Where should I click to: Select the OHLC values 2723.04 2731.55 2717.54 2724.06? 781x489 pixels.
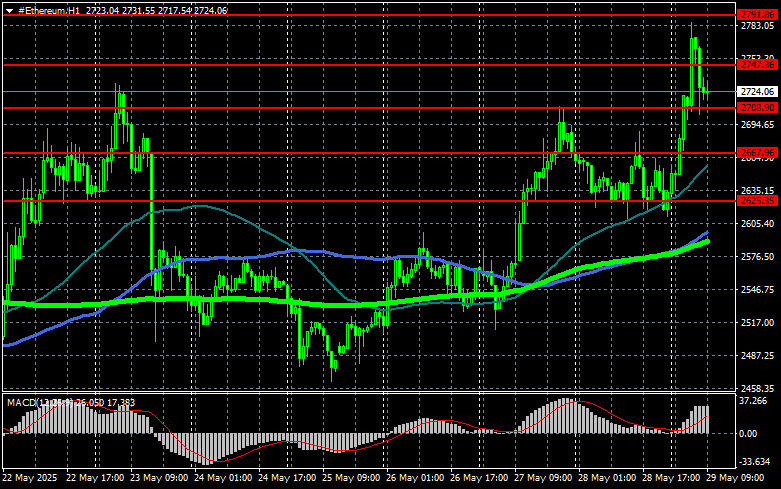156,10
